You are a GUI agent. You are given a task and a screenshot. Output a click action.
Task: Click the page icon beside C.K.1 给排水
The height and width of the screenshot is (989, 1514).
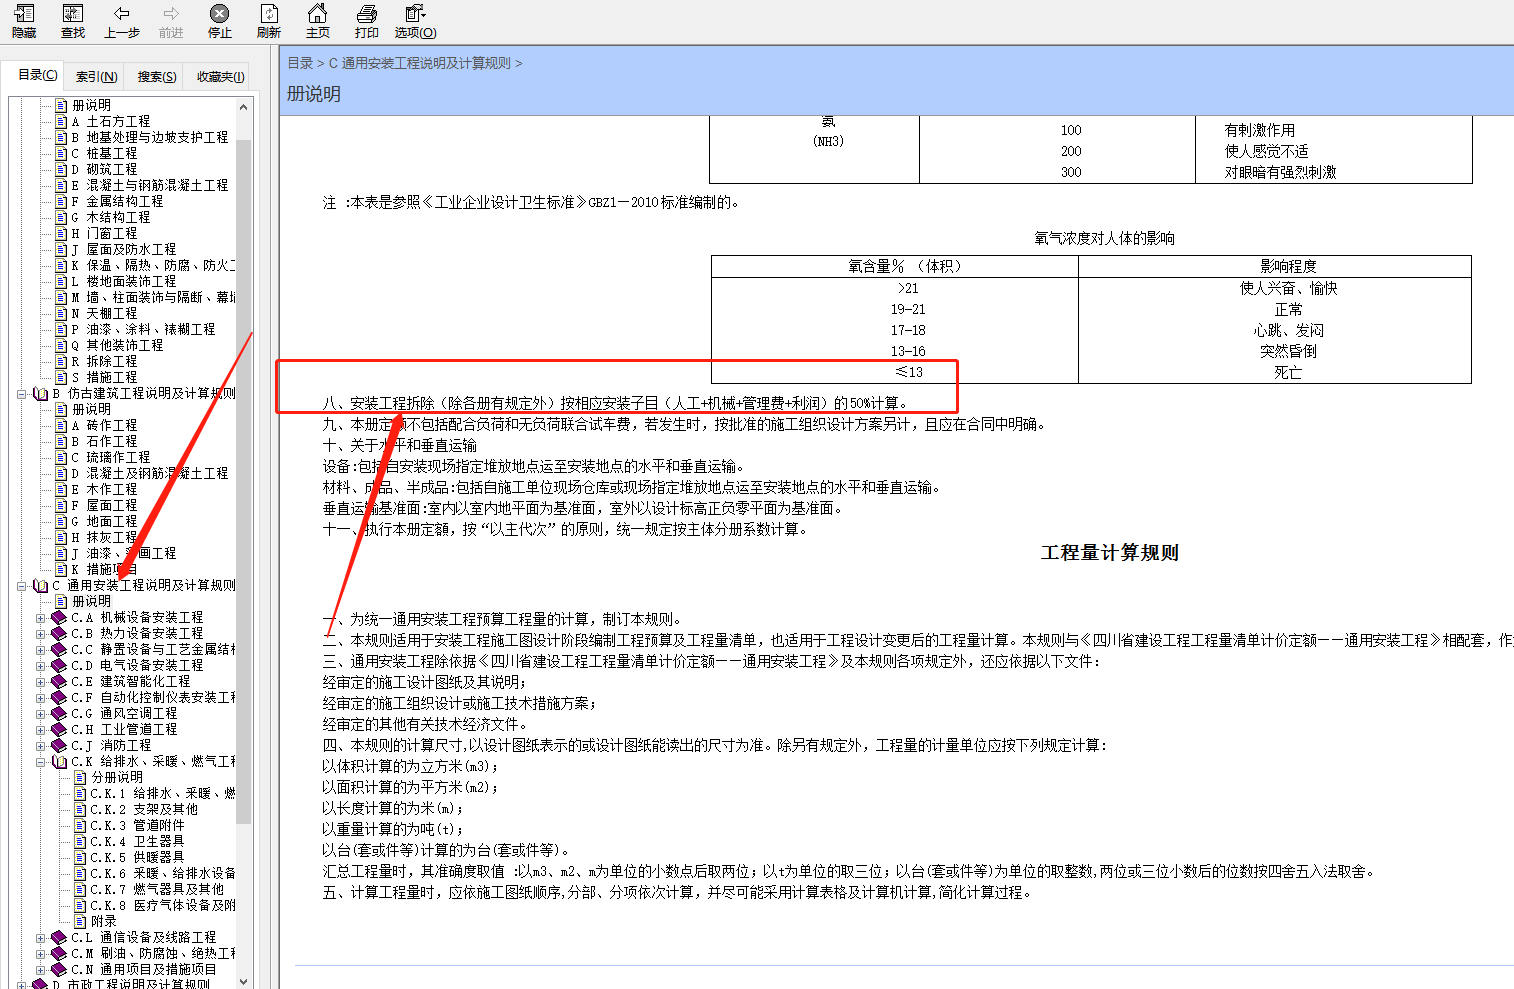80,793
